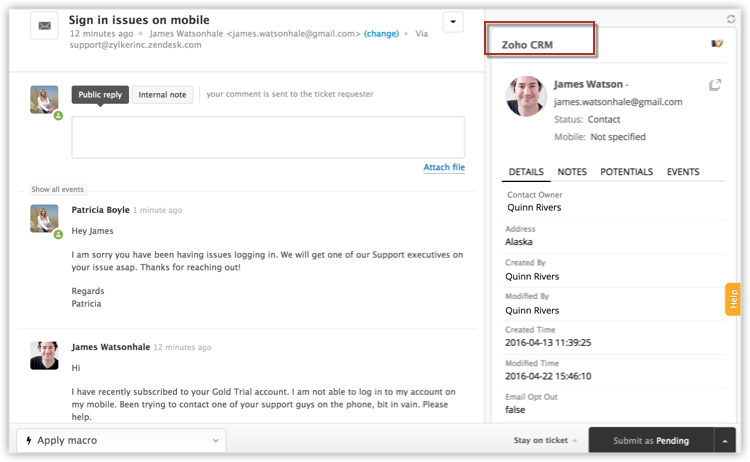Click the (change) requester link
Screen dimensions: 750x462
pyautogui.click(x=380, y=33)
